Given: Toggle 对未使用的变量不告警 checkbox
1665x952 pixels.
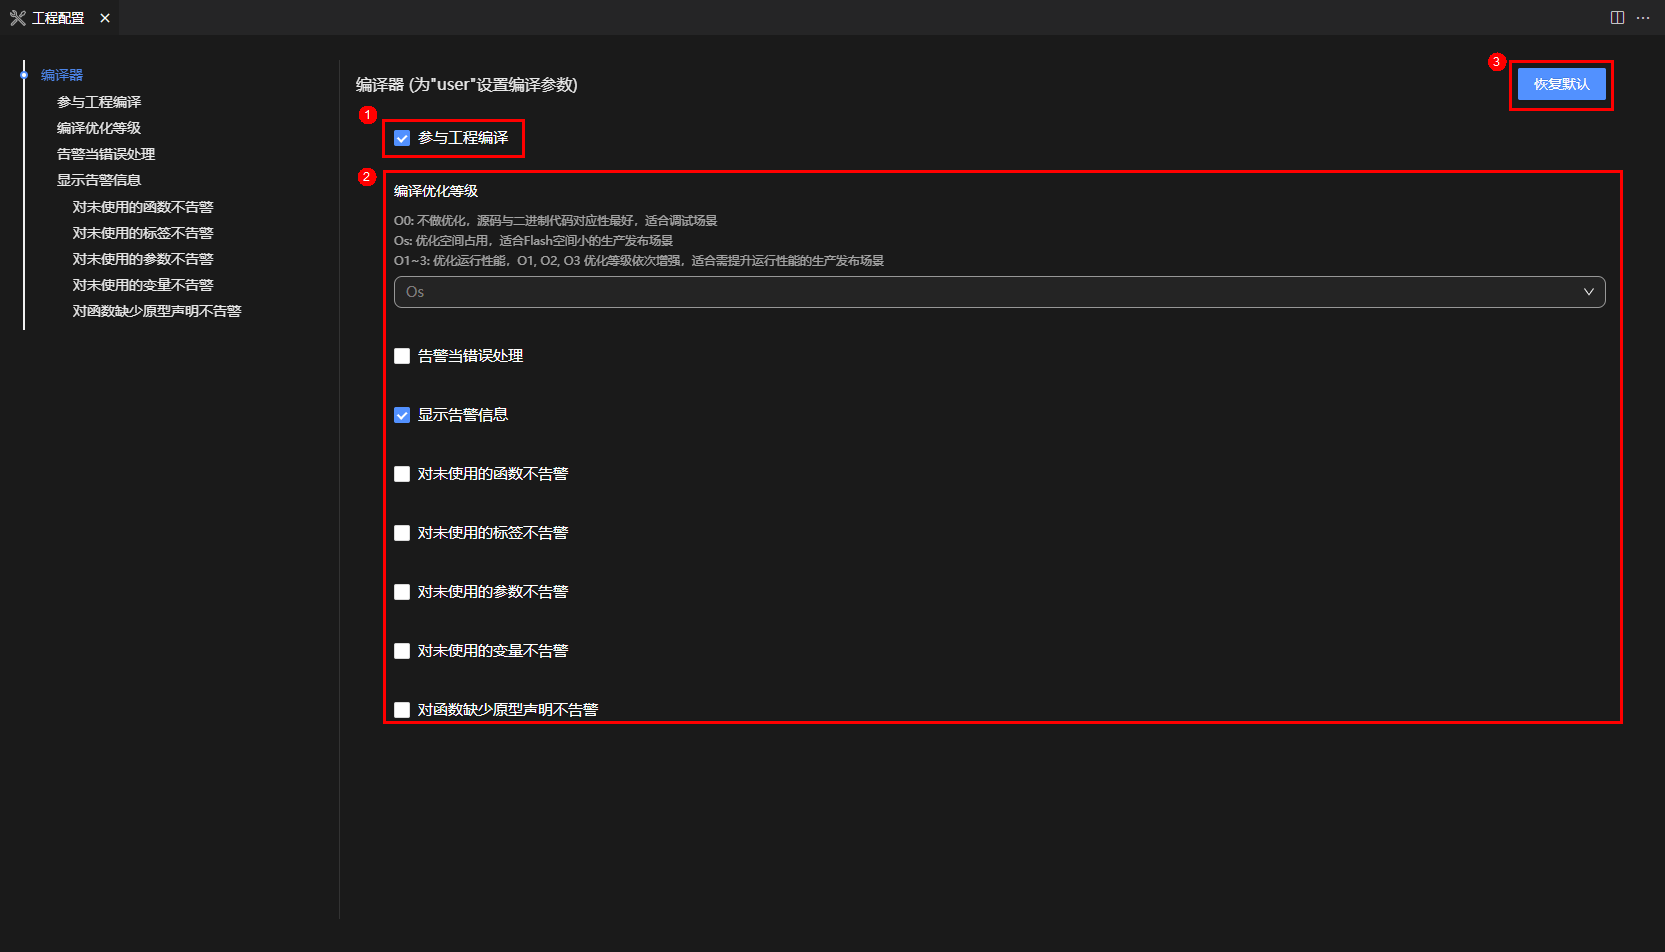Looking at the screenshot, I should [402, 651].
